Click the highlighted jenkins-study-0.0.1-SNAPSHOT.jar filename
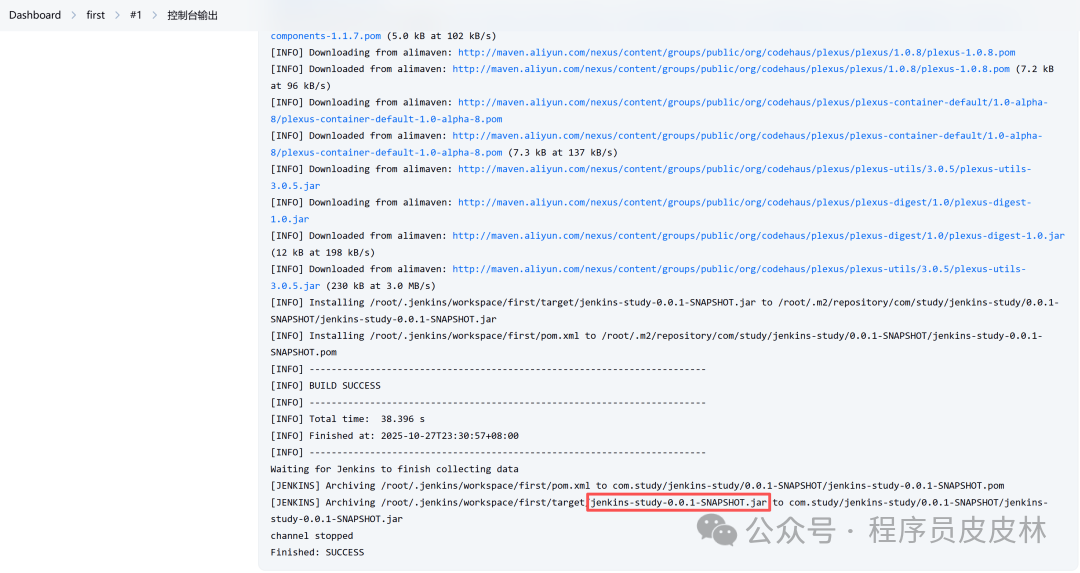This screenshot has width=1080, height=573. coord(678,503)
